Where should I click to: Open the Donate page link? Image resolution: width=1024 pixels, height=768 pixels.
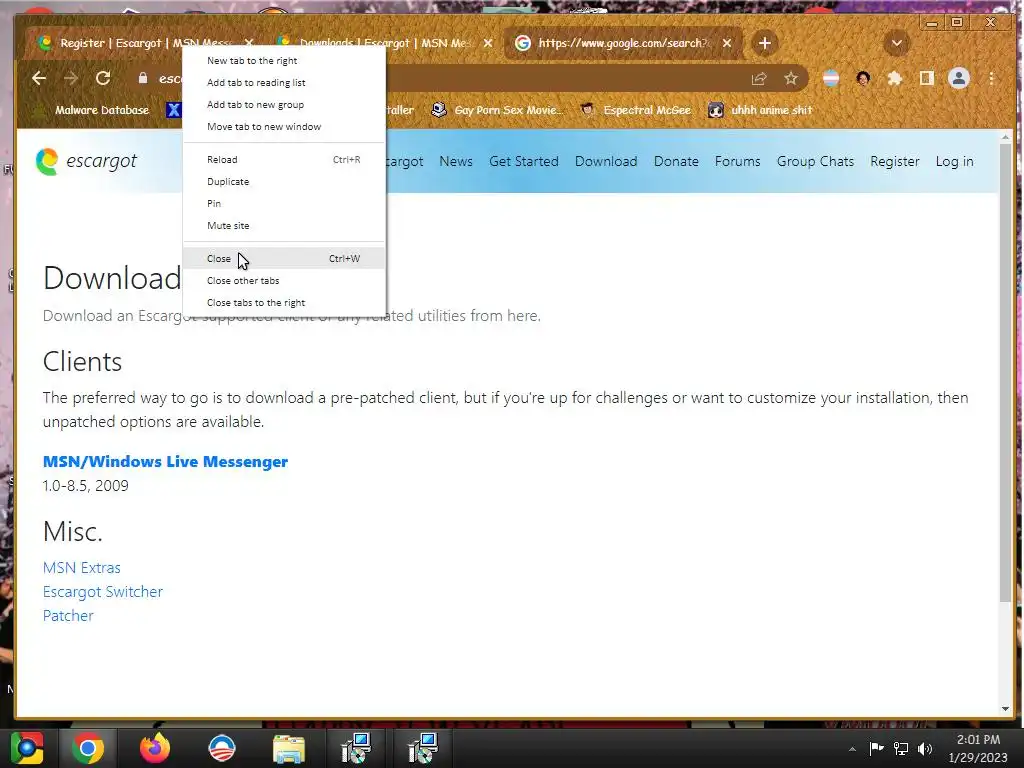point(676,161)
